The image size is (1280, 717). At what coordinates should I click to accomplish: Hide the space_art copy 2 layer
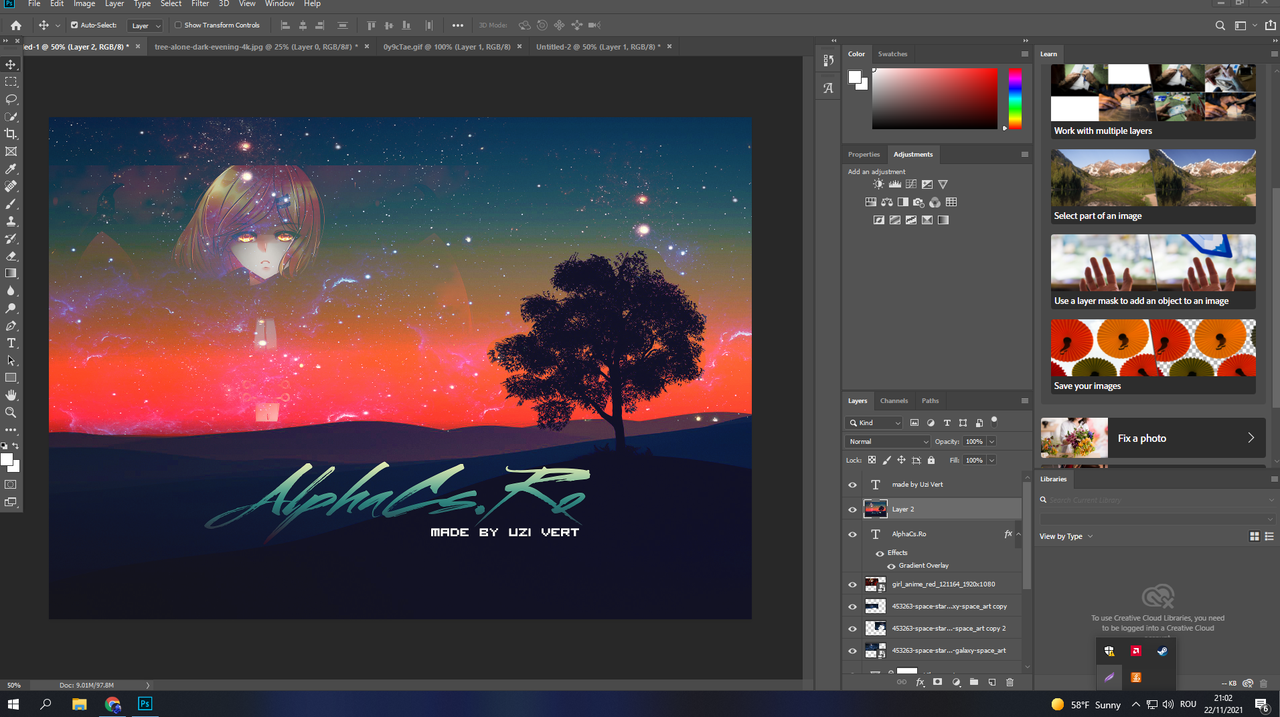[x=853, y=628]
